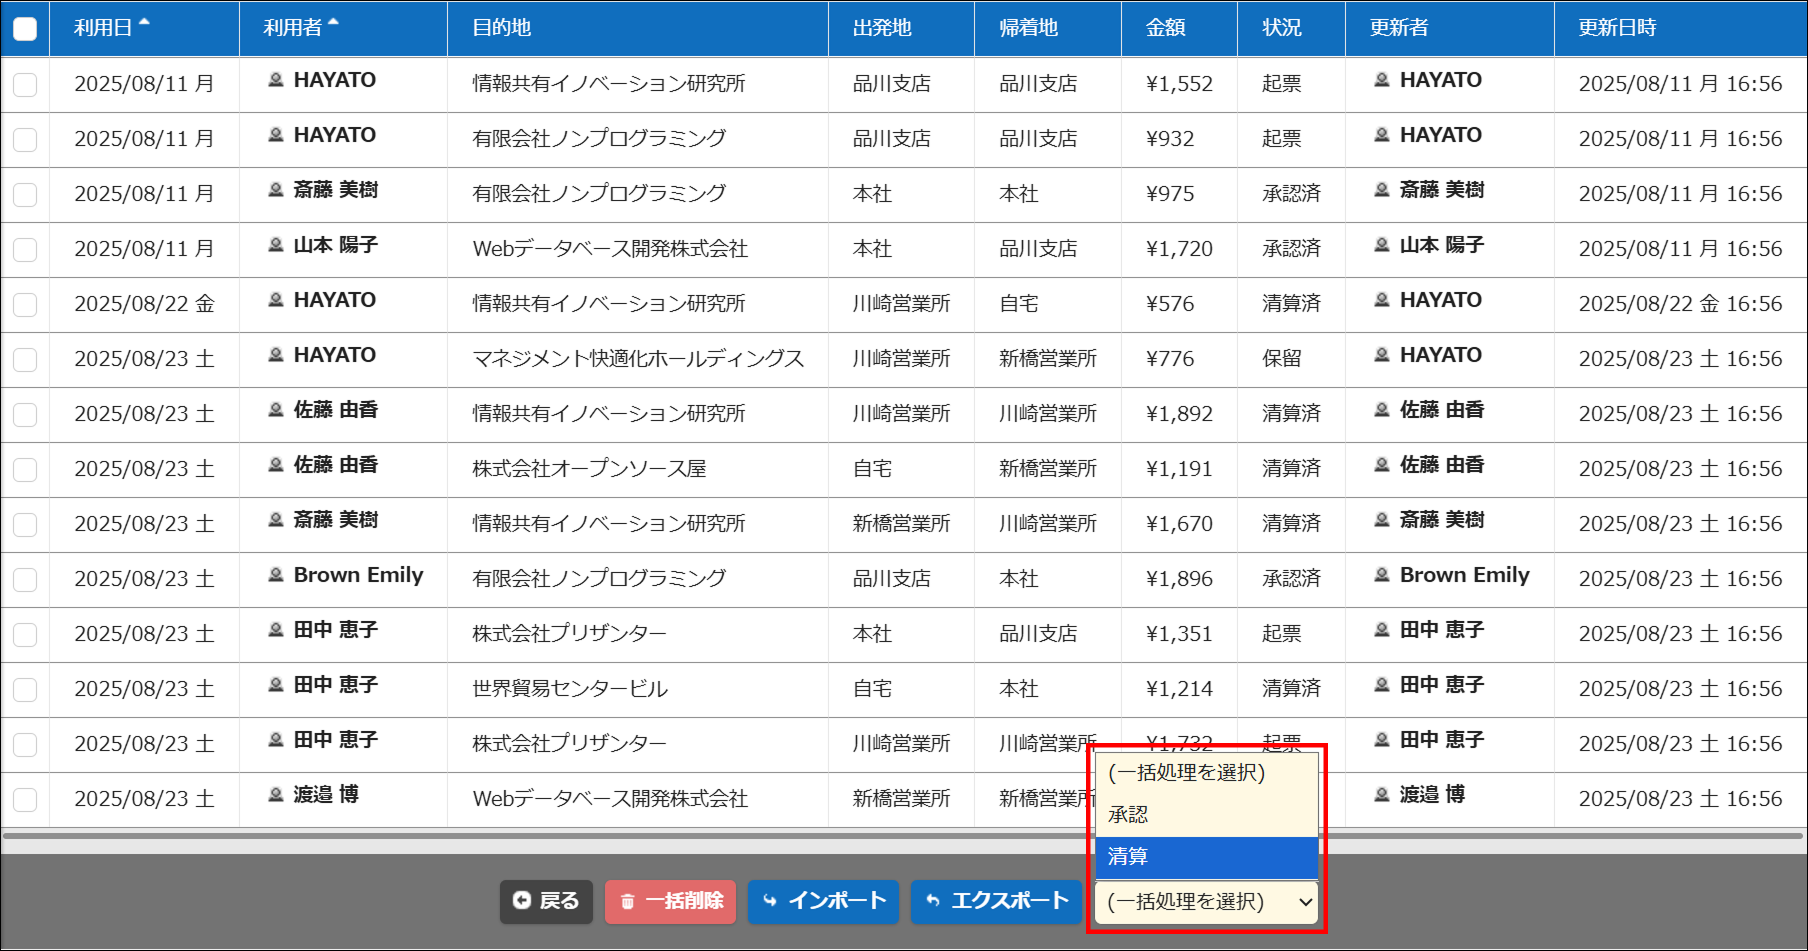Click the エクスポート button
Viewport: 1808px width, 951px height.
[996, 902]
